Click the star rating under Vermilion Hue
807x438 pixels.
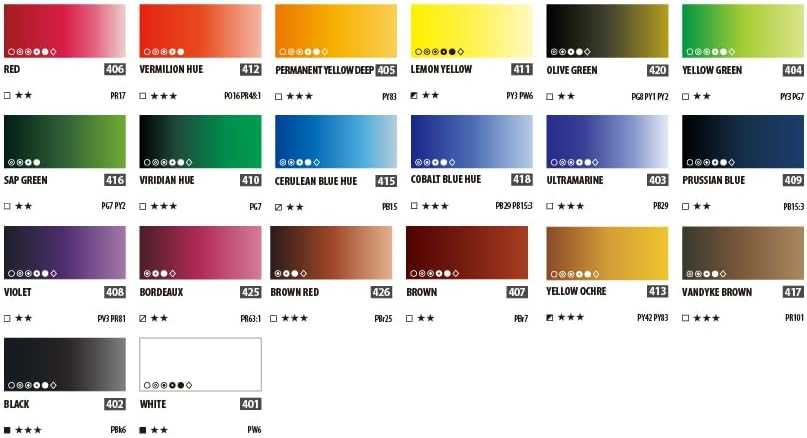[x=164, y=96]
